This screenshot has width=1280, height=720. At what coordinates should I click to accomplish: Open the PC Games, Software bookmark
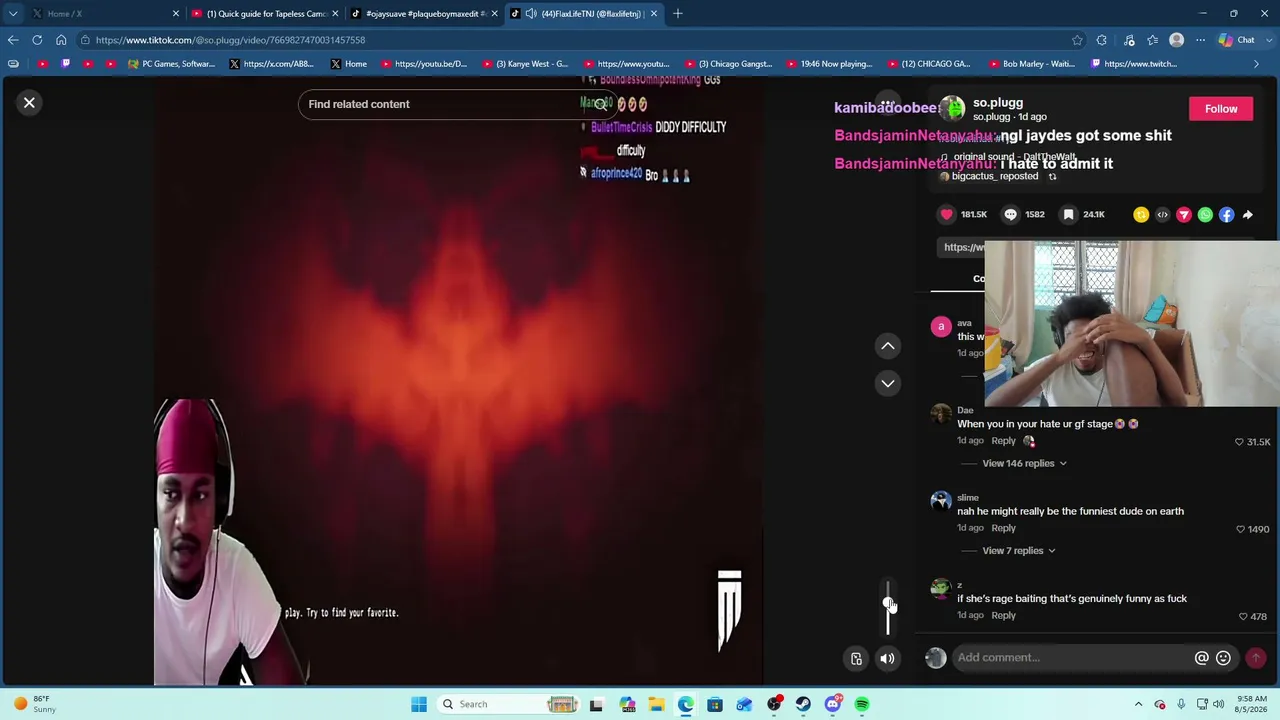[x=171, y=64]
